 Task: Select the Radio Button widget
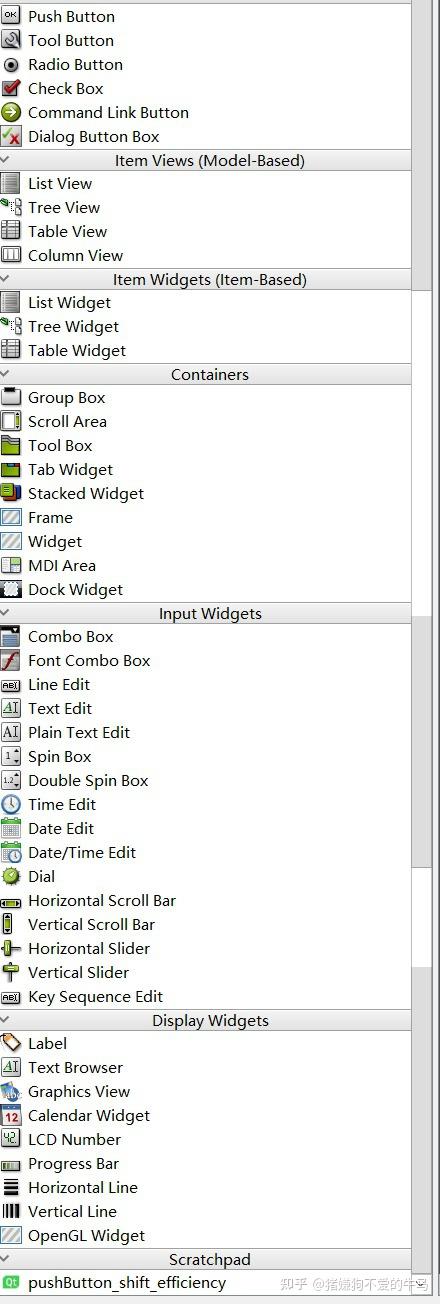click(205, 64)
